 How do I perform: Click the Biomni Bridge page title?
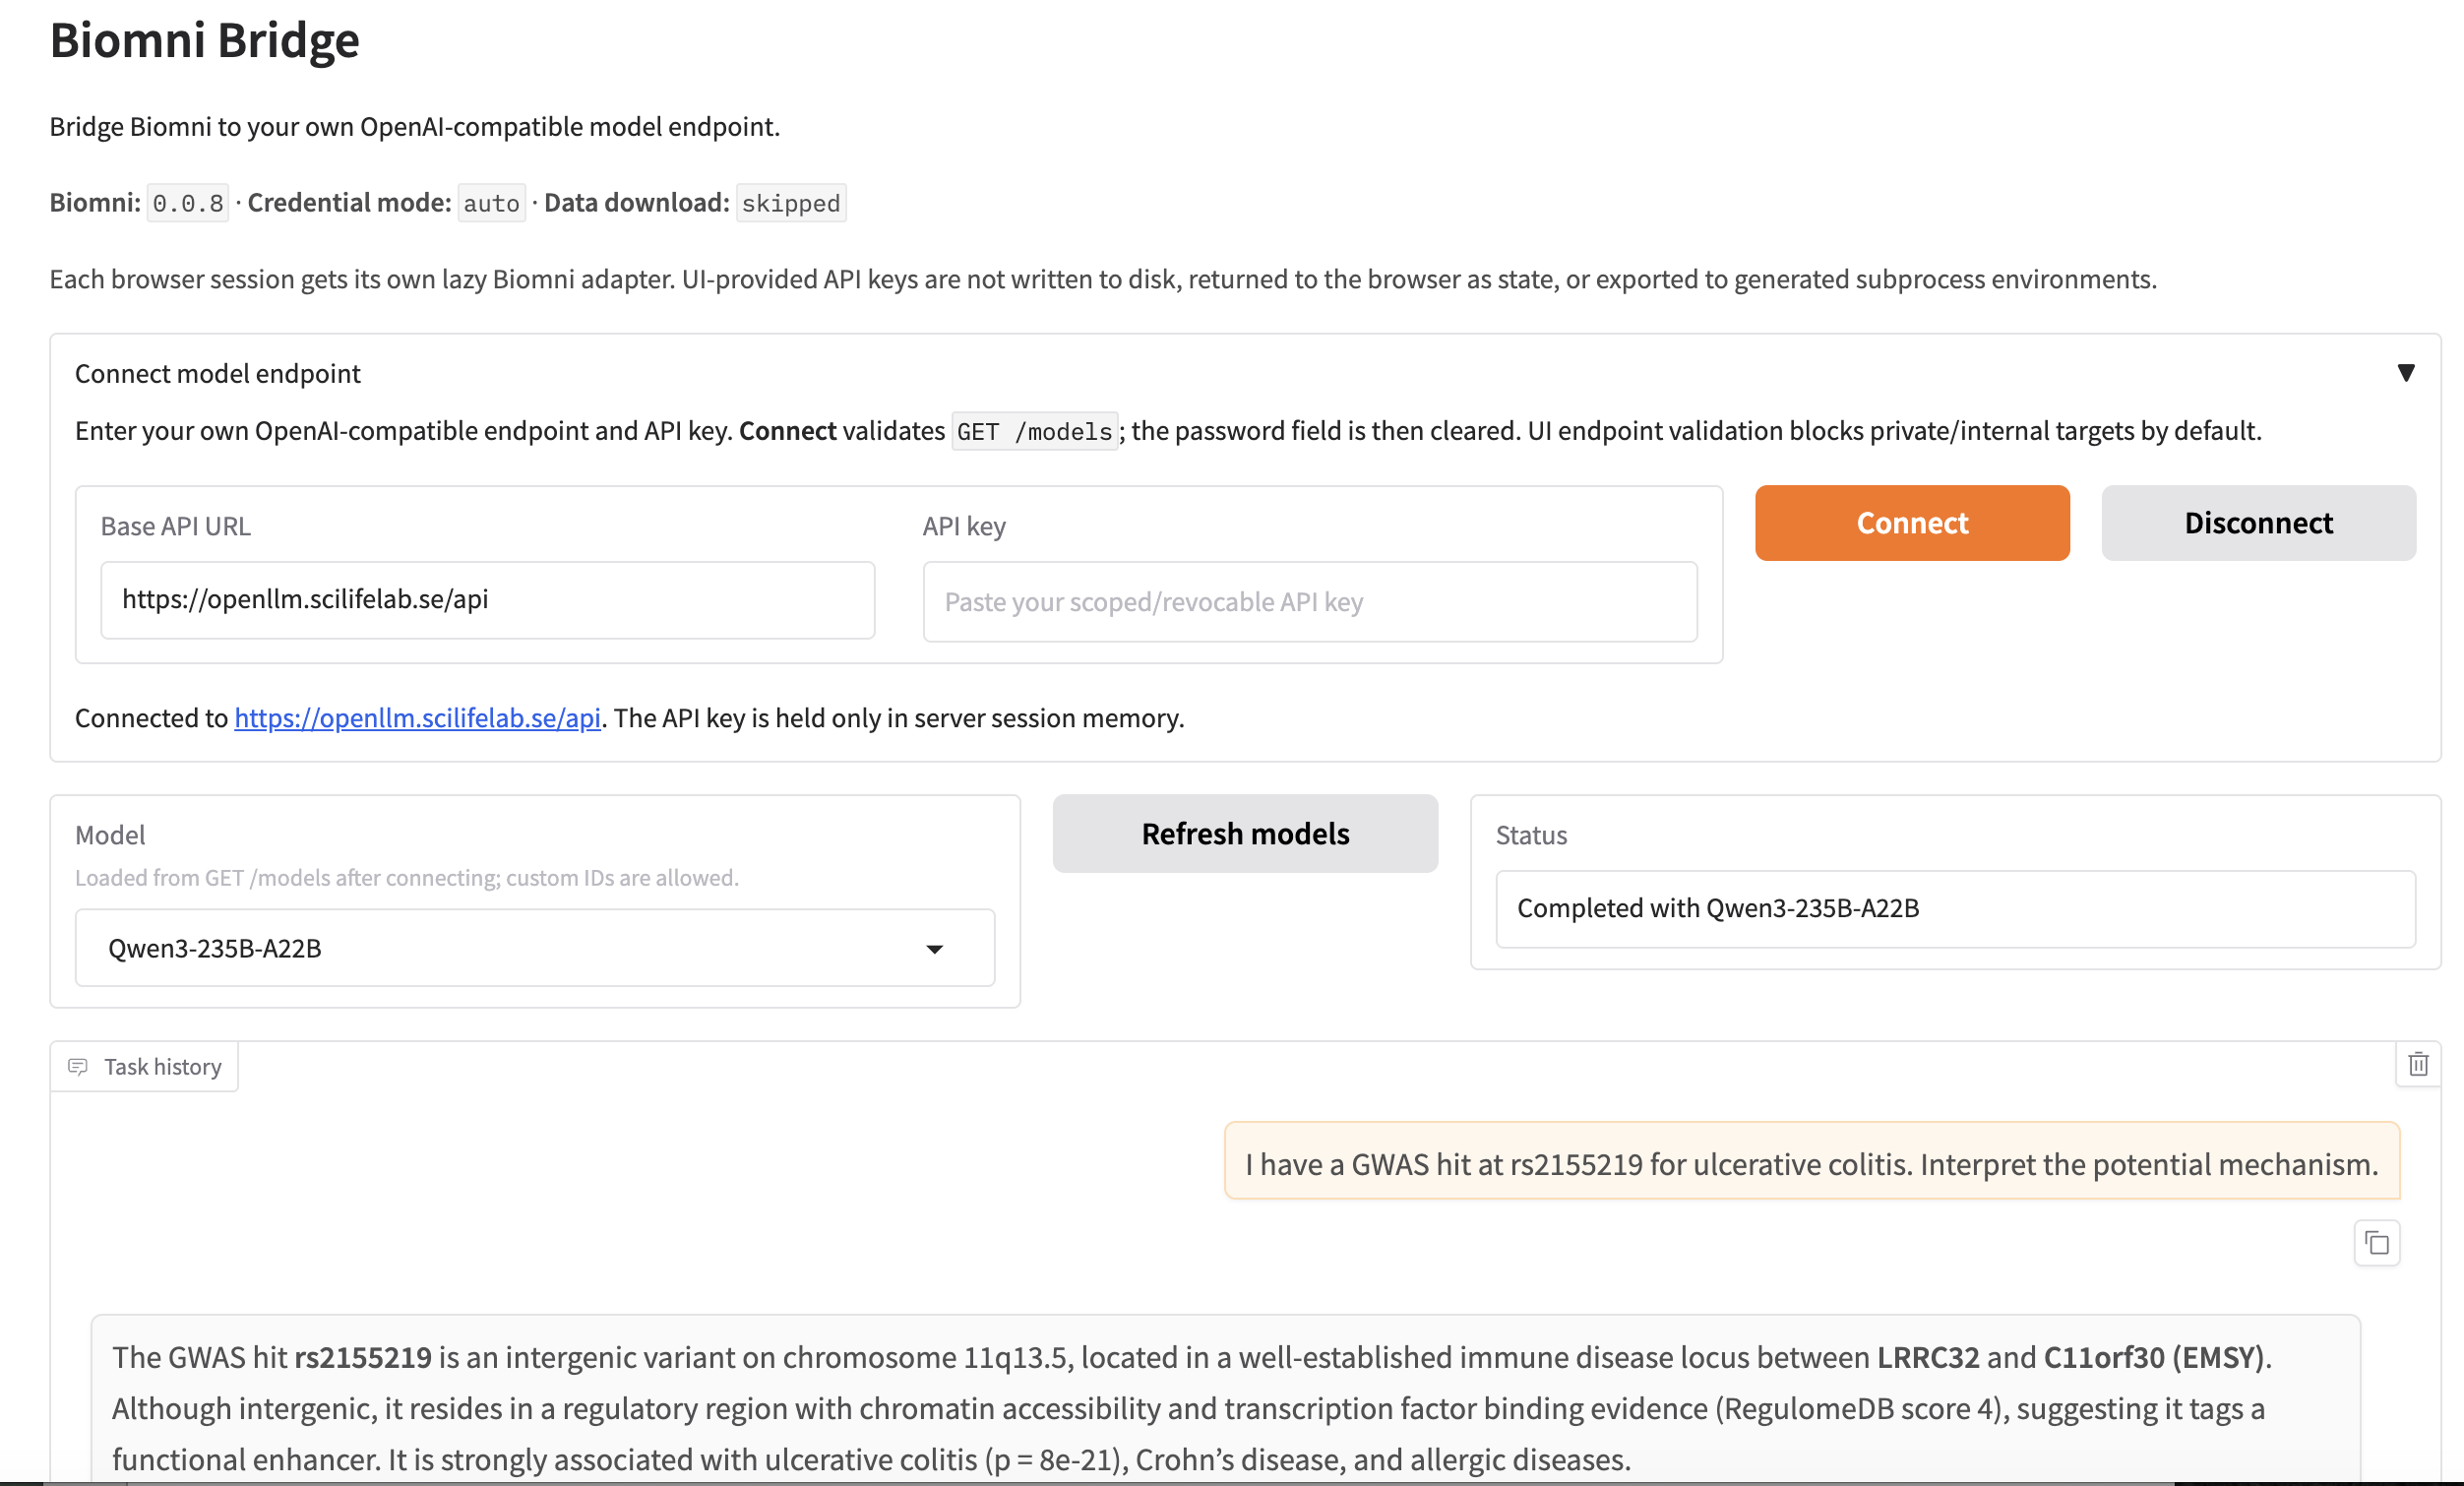[x=205, y=40]
